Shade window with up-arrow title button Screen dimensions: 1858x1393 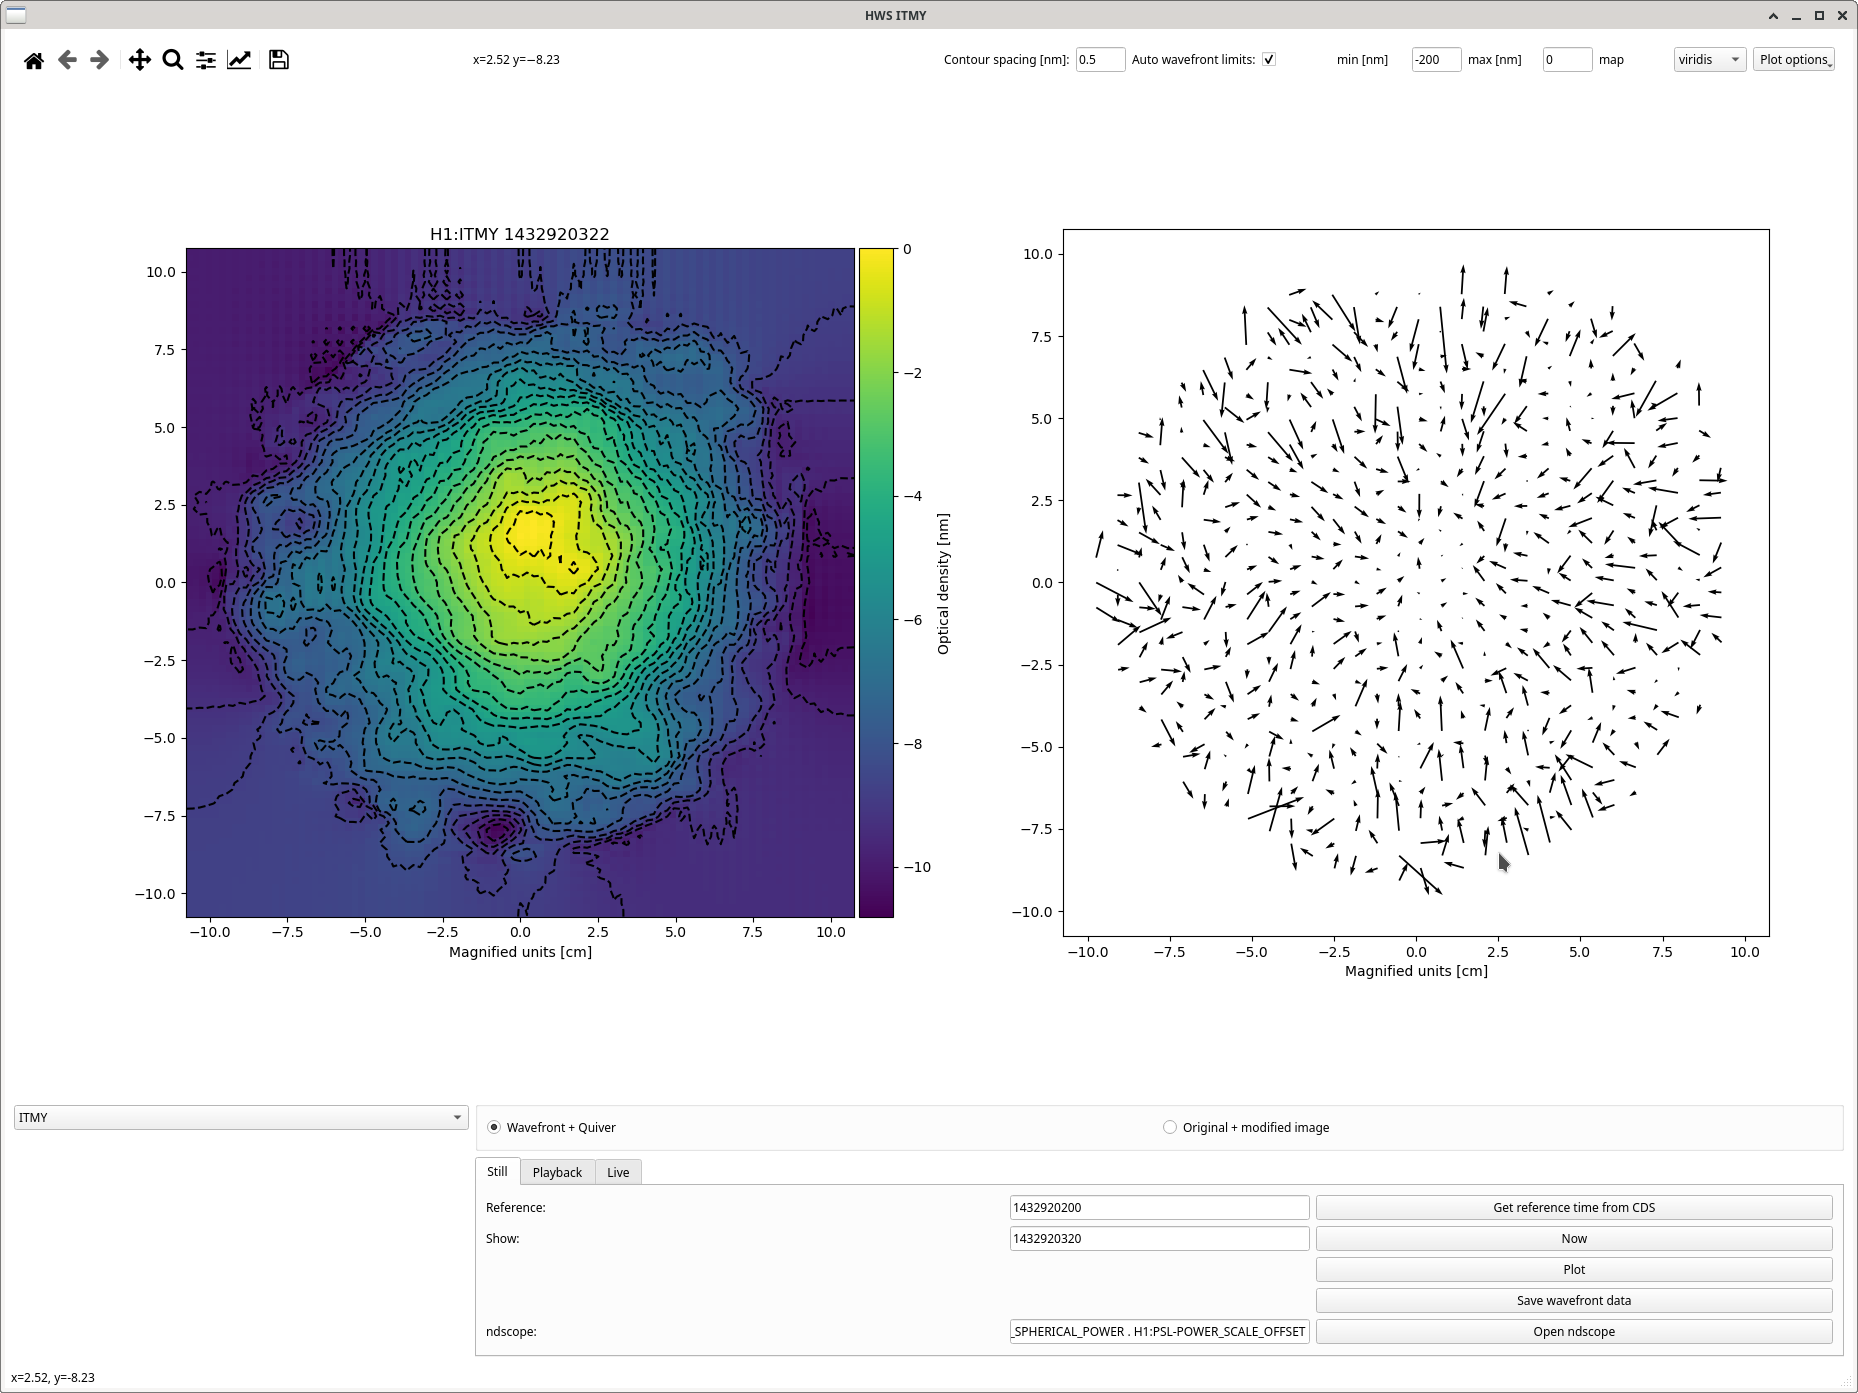(1773, 15)
